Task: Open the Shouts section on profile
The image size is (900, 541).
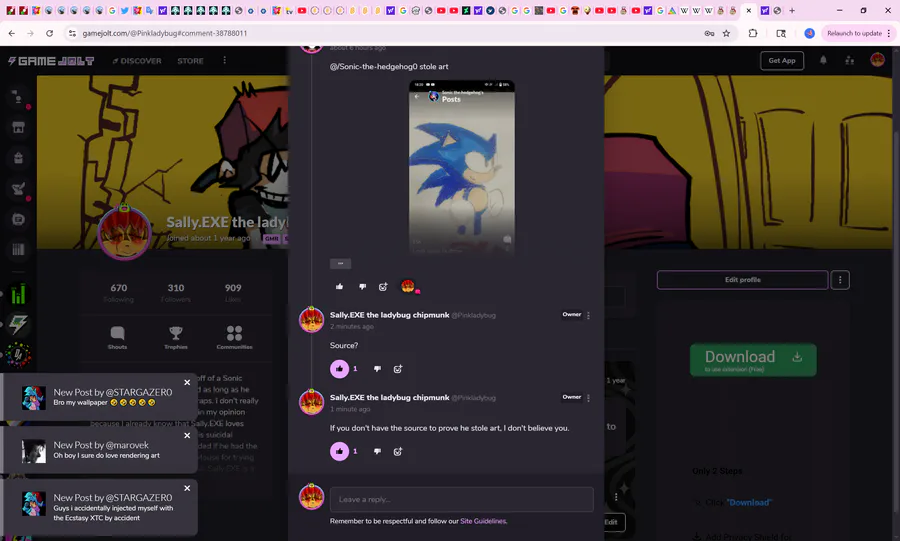Action: click(x=118, y=337)
